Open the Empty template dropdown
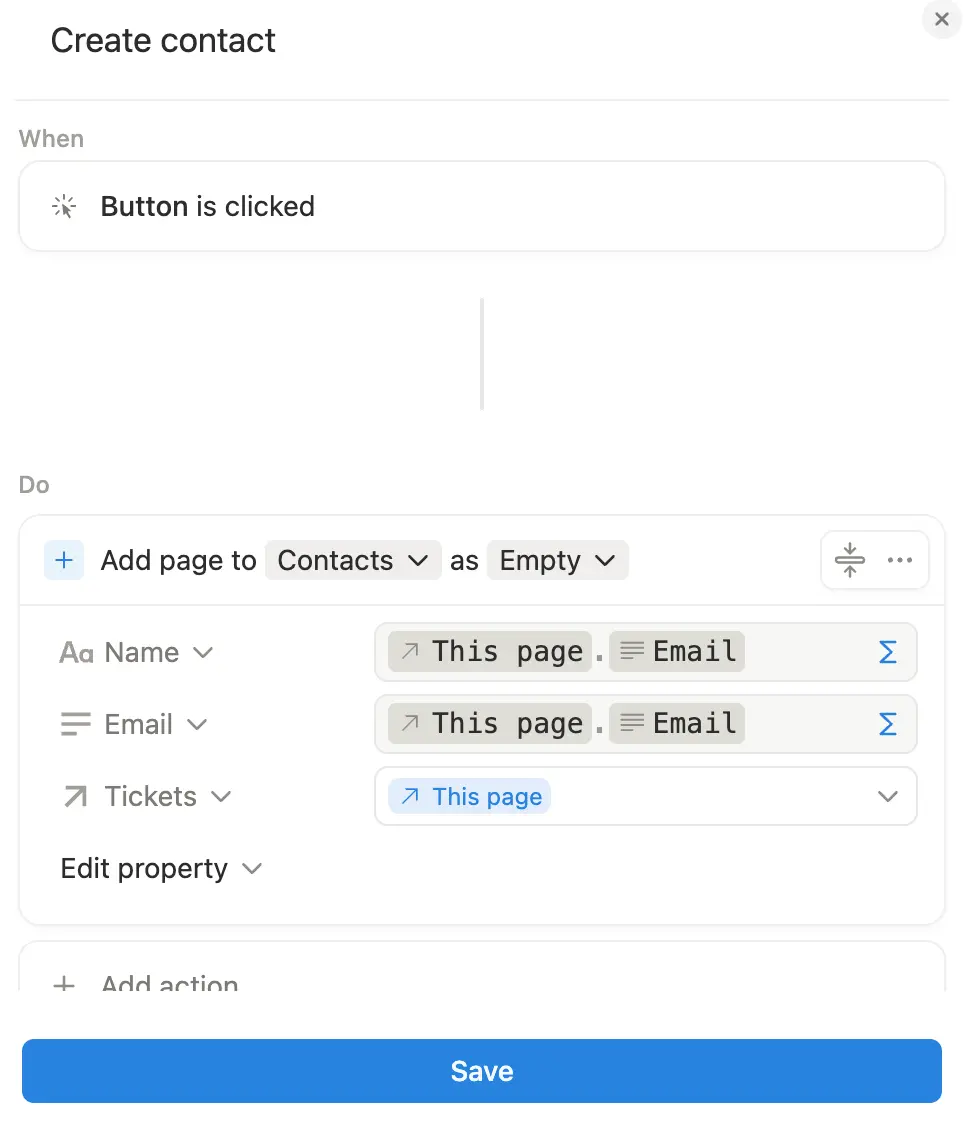Screen dimensions: 968x1127 click(557, 560)
